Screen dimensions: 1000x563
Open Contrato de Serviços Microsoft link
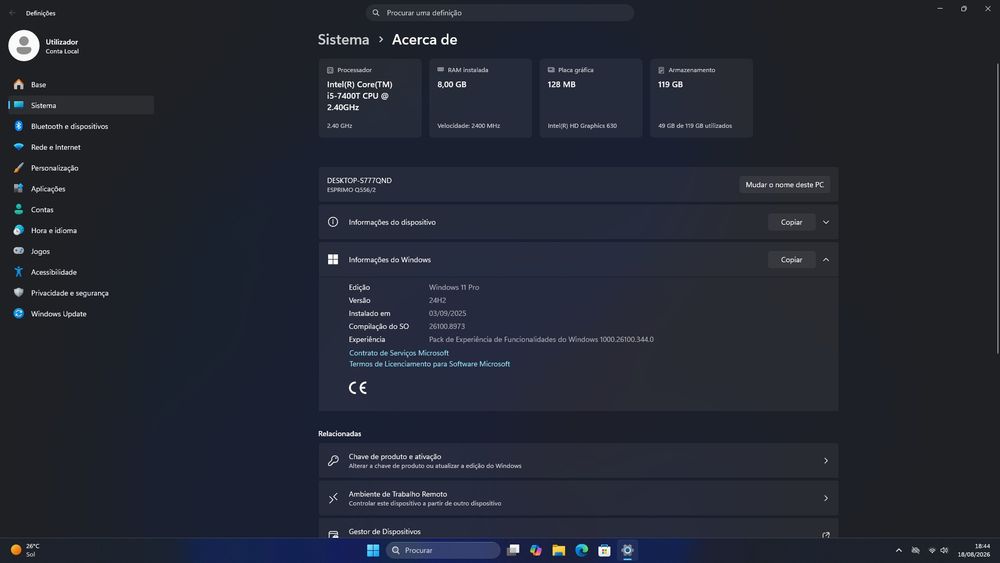pyautogui.click(x=399, y=353)
